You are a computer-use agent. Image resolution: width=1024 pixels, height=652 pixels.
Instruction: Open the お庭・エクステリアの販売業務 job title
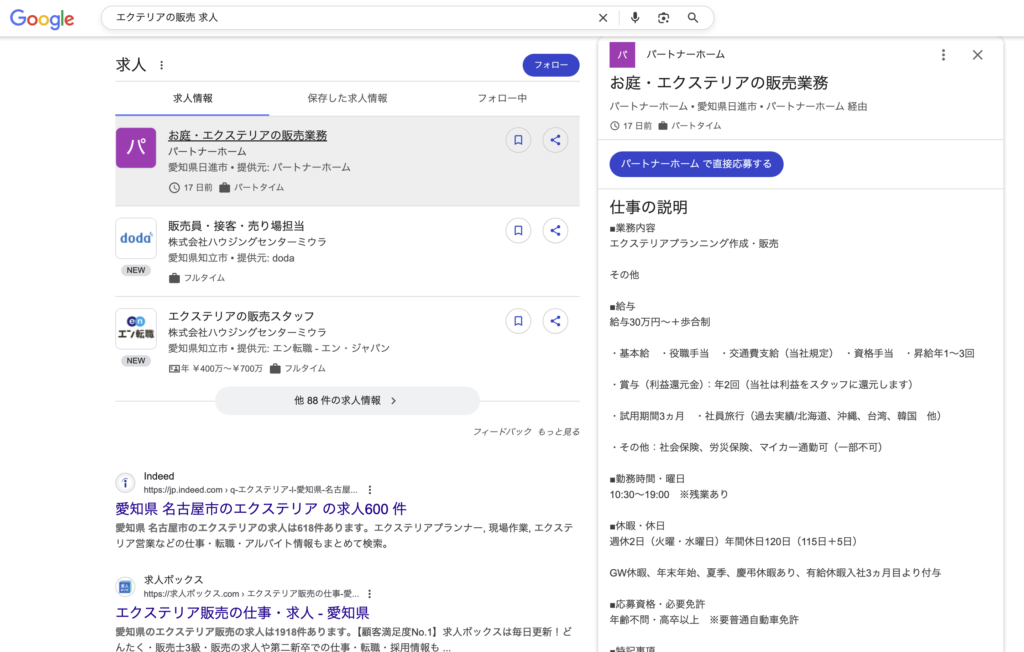click(248, 135)
